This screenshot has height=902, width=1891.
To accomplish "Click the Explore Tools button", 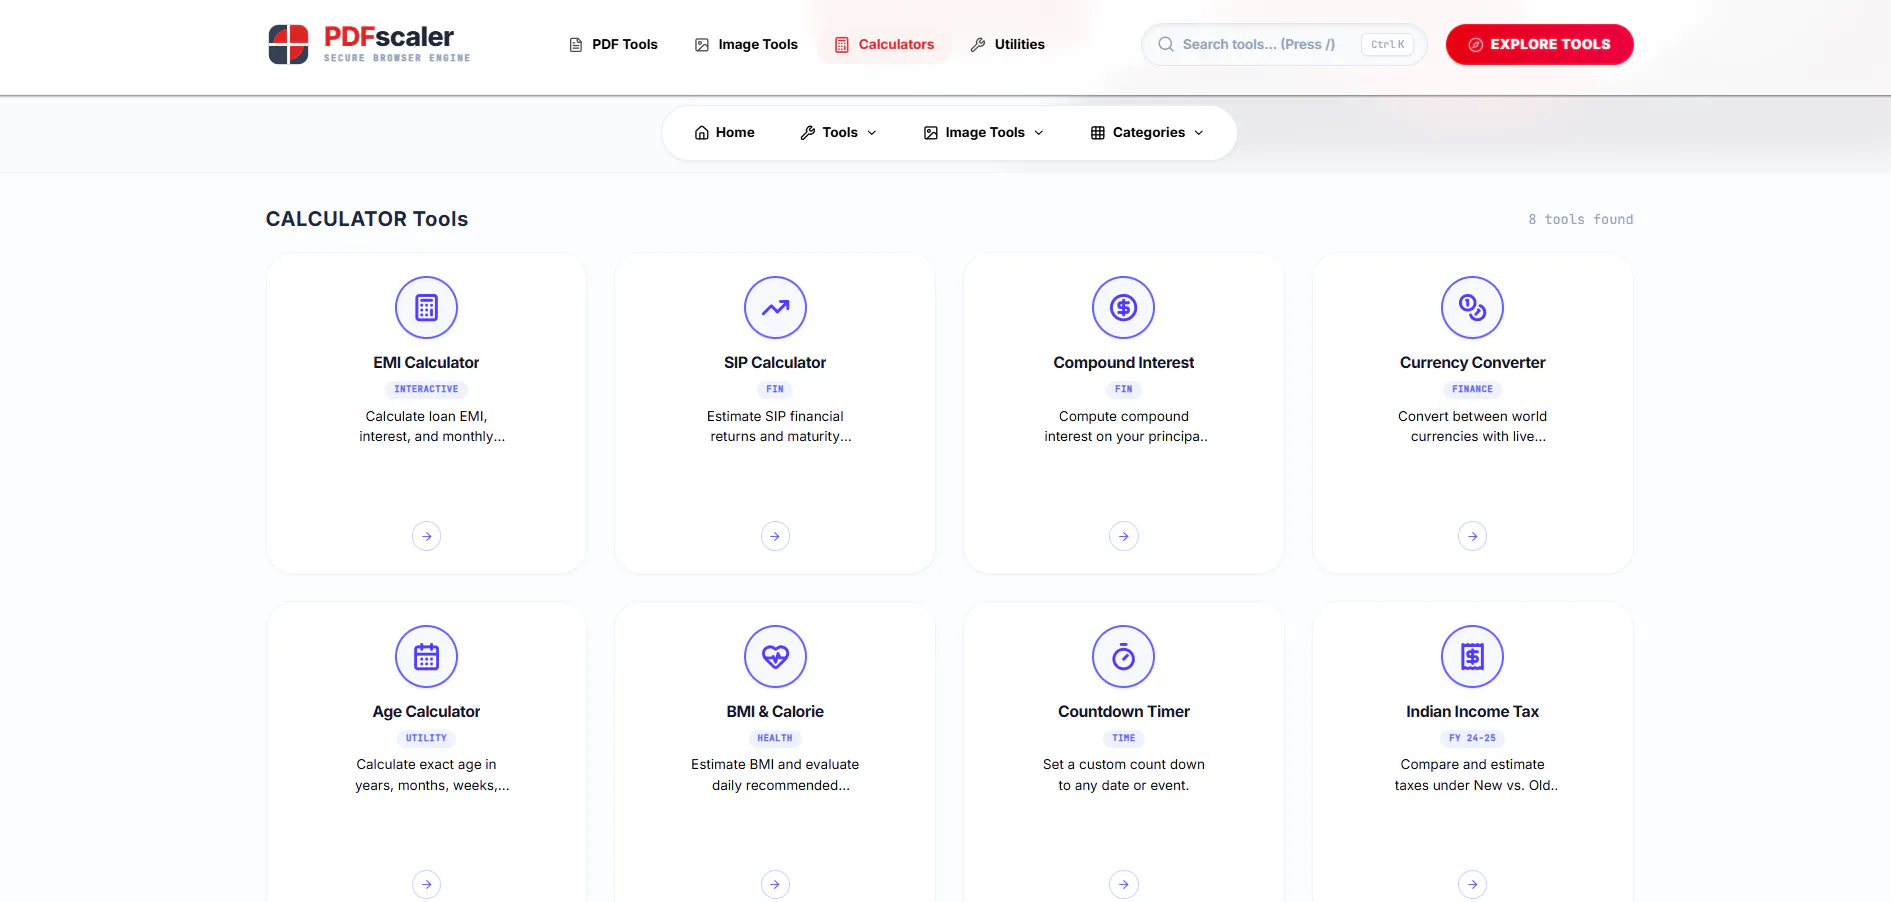I will tap(1539, 44).
